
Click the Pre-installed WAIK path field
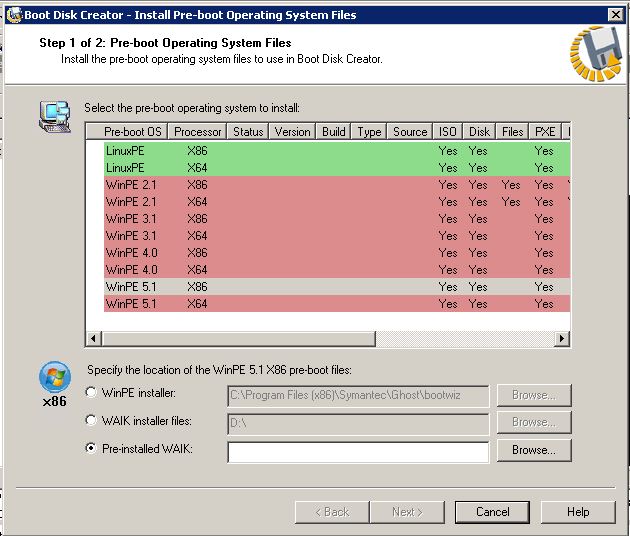click(358, 452)
